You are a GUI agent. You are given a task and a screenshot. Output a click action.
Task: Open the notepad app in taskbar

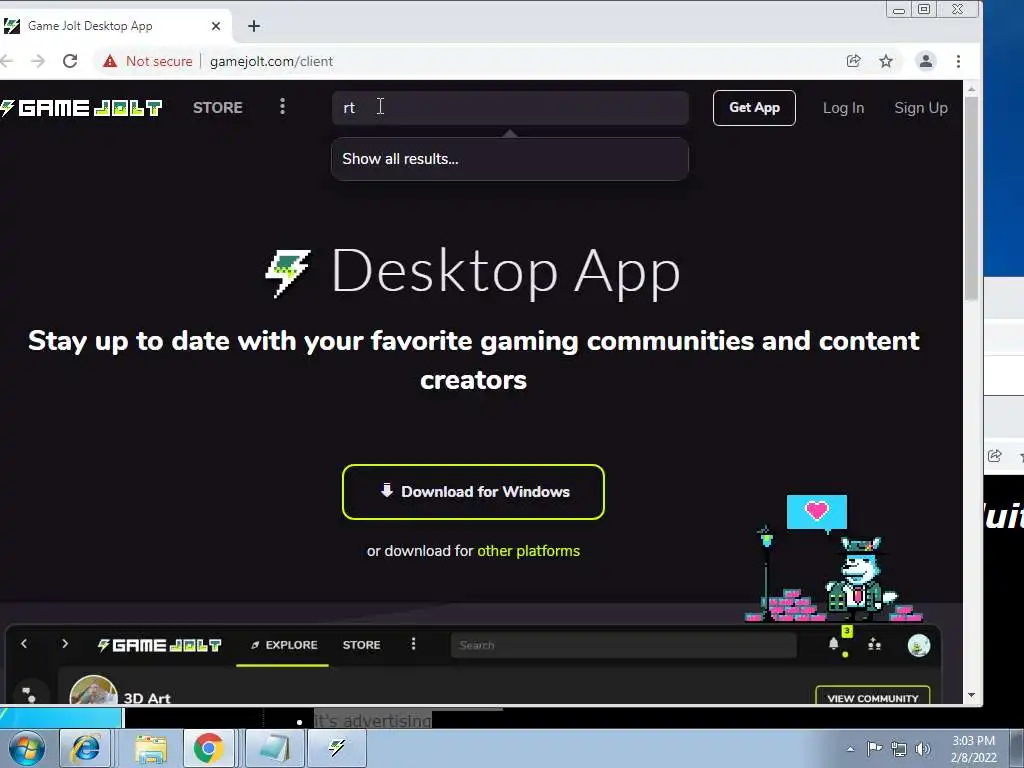click(275, 748)
